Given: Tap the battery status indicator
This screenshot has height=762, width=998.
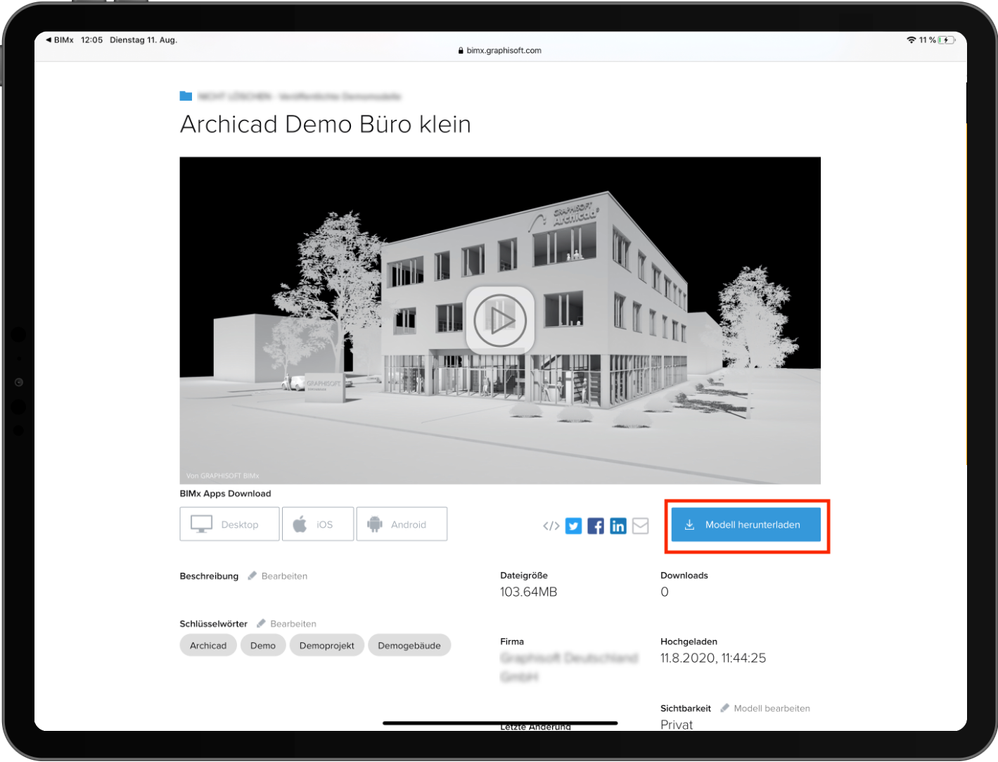Looking at the screenshot, I should [x=947, y=39].
